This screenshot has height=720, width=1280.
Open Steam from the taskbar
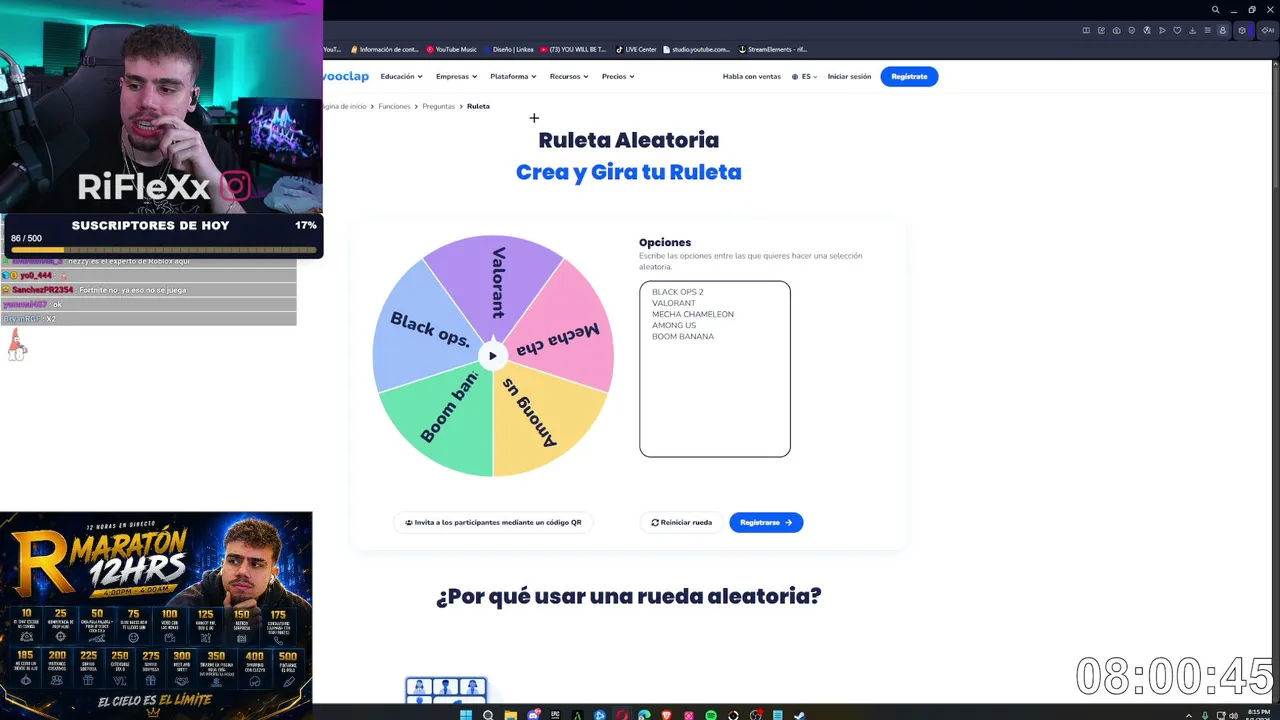[x=798, y=715]
